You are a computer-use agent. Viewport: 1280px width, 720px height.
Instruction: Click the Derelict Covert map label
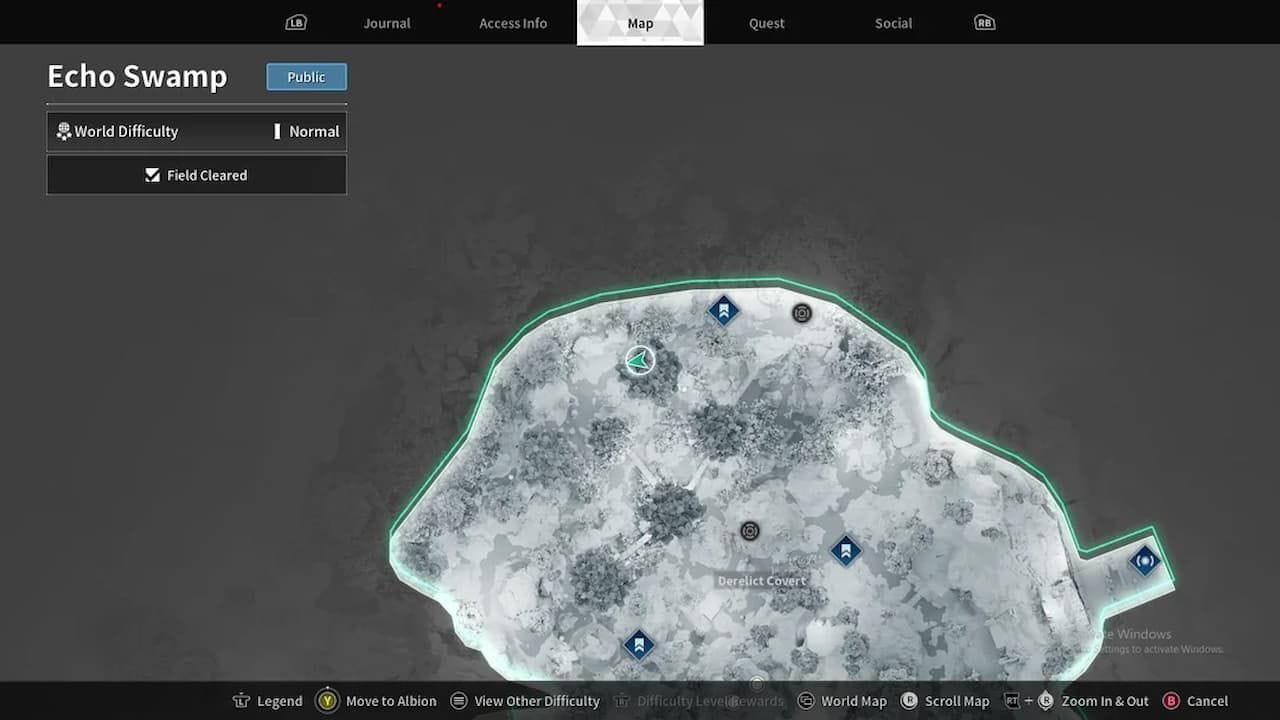click(761, 581)
